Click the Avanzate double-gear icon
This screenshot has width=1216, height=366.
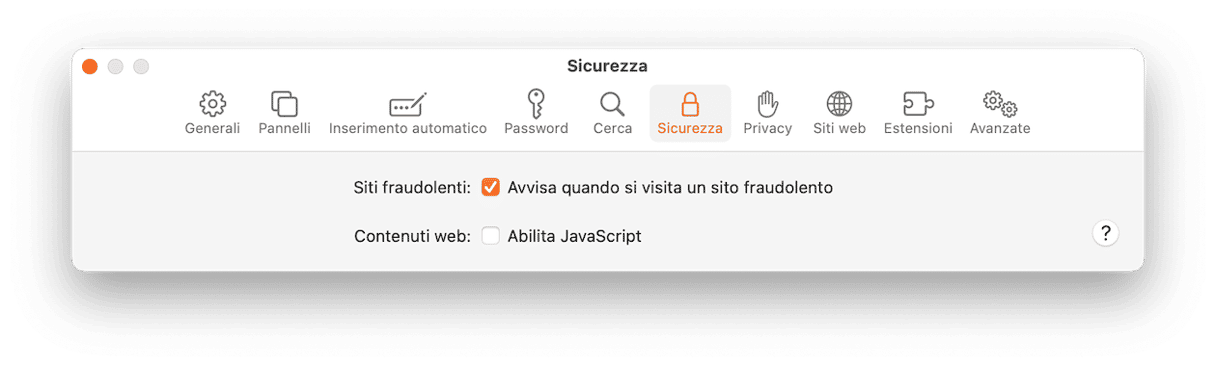tap(1000, 104)
